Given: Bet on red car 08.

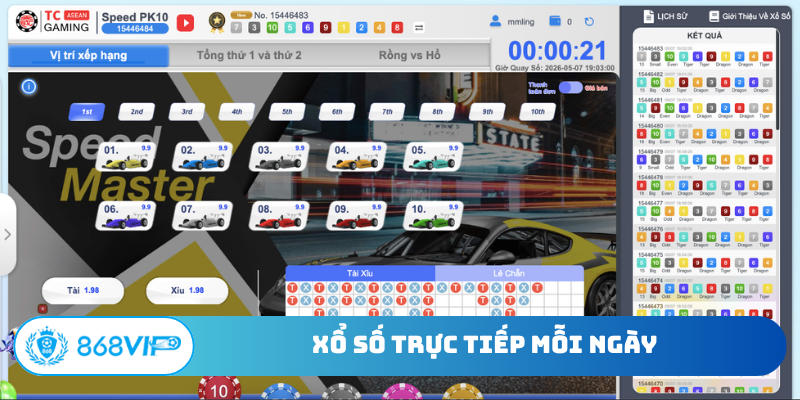Looking at the screenshot, I should 280,216.
